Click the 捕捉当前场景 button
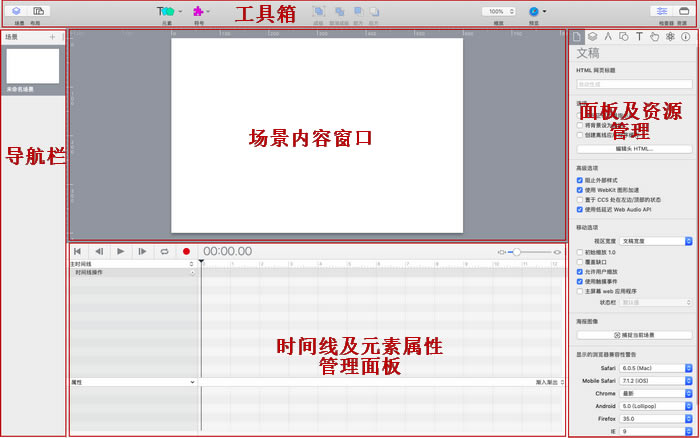700x438 pixels. [x=633, y=333]
